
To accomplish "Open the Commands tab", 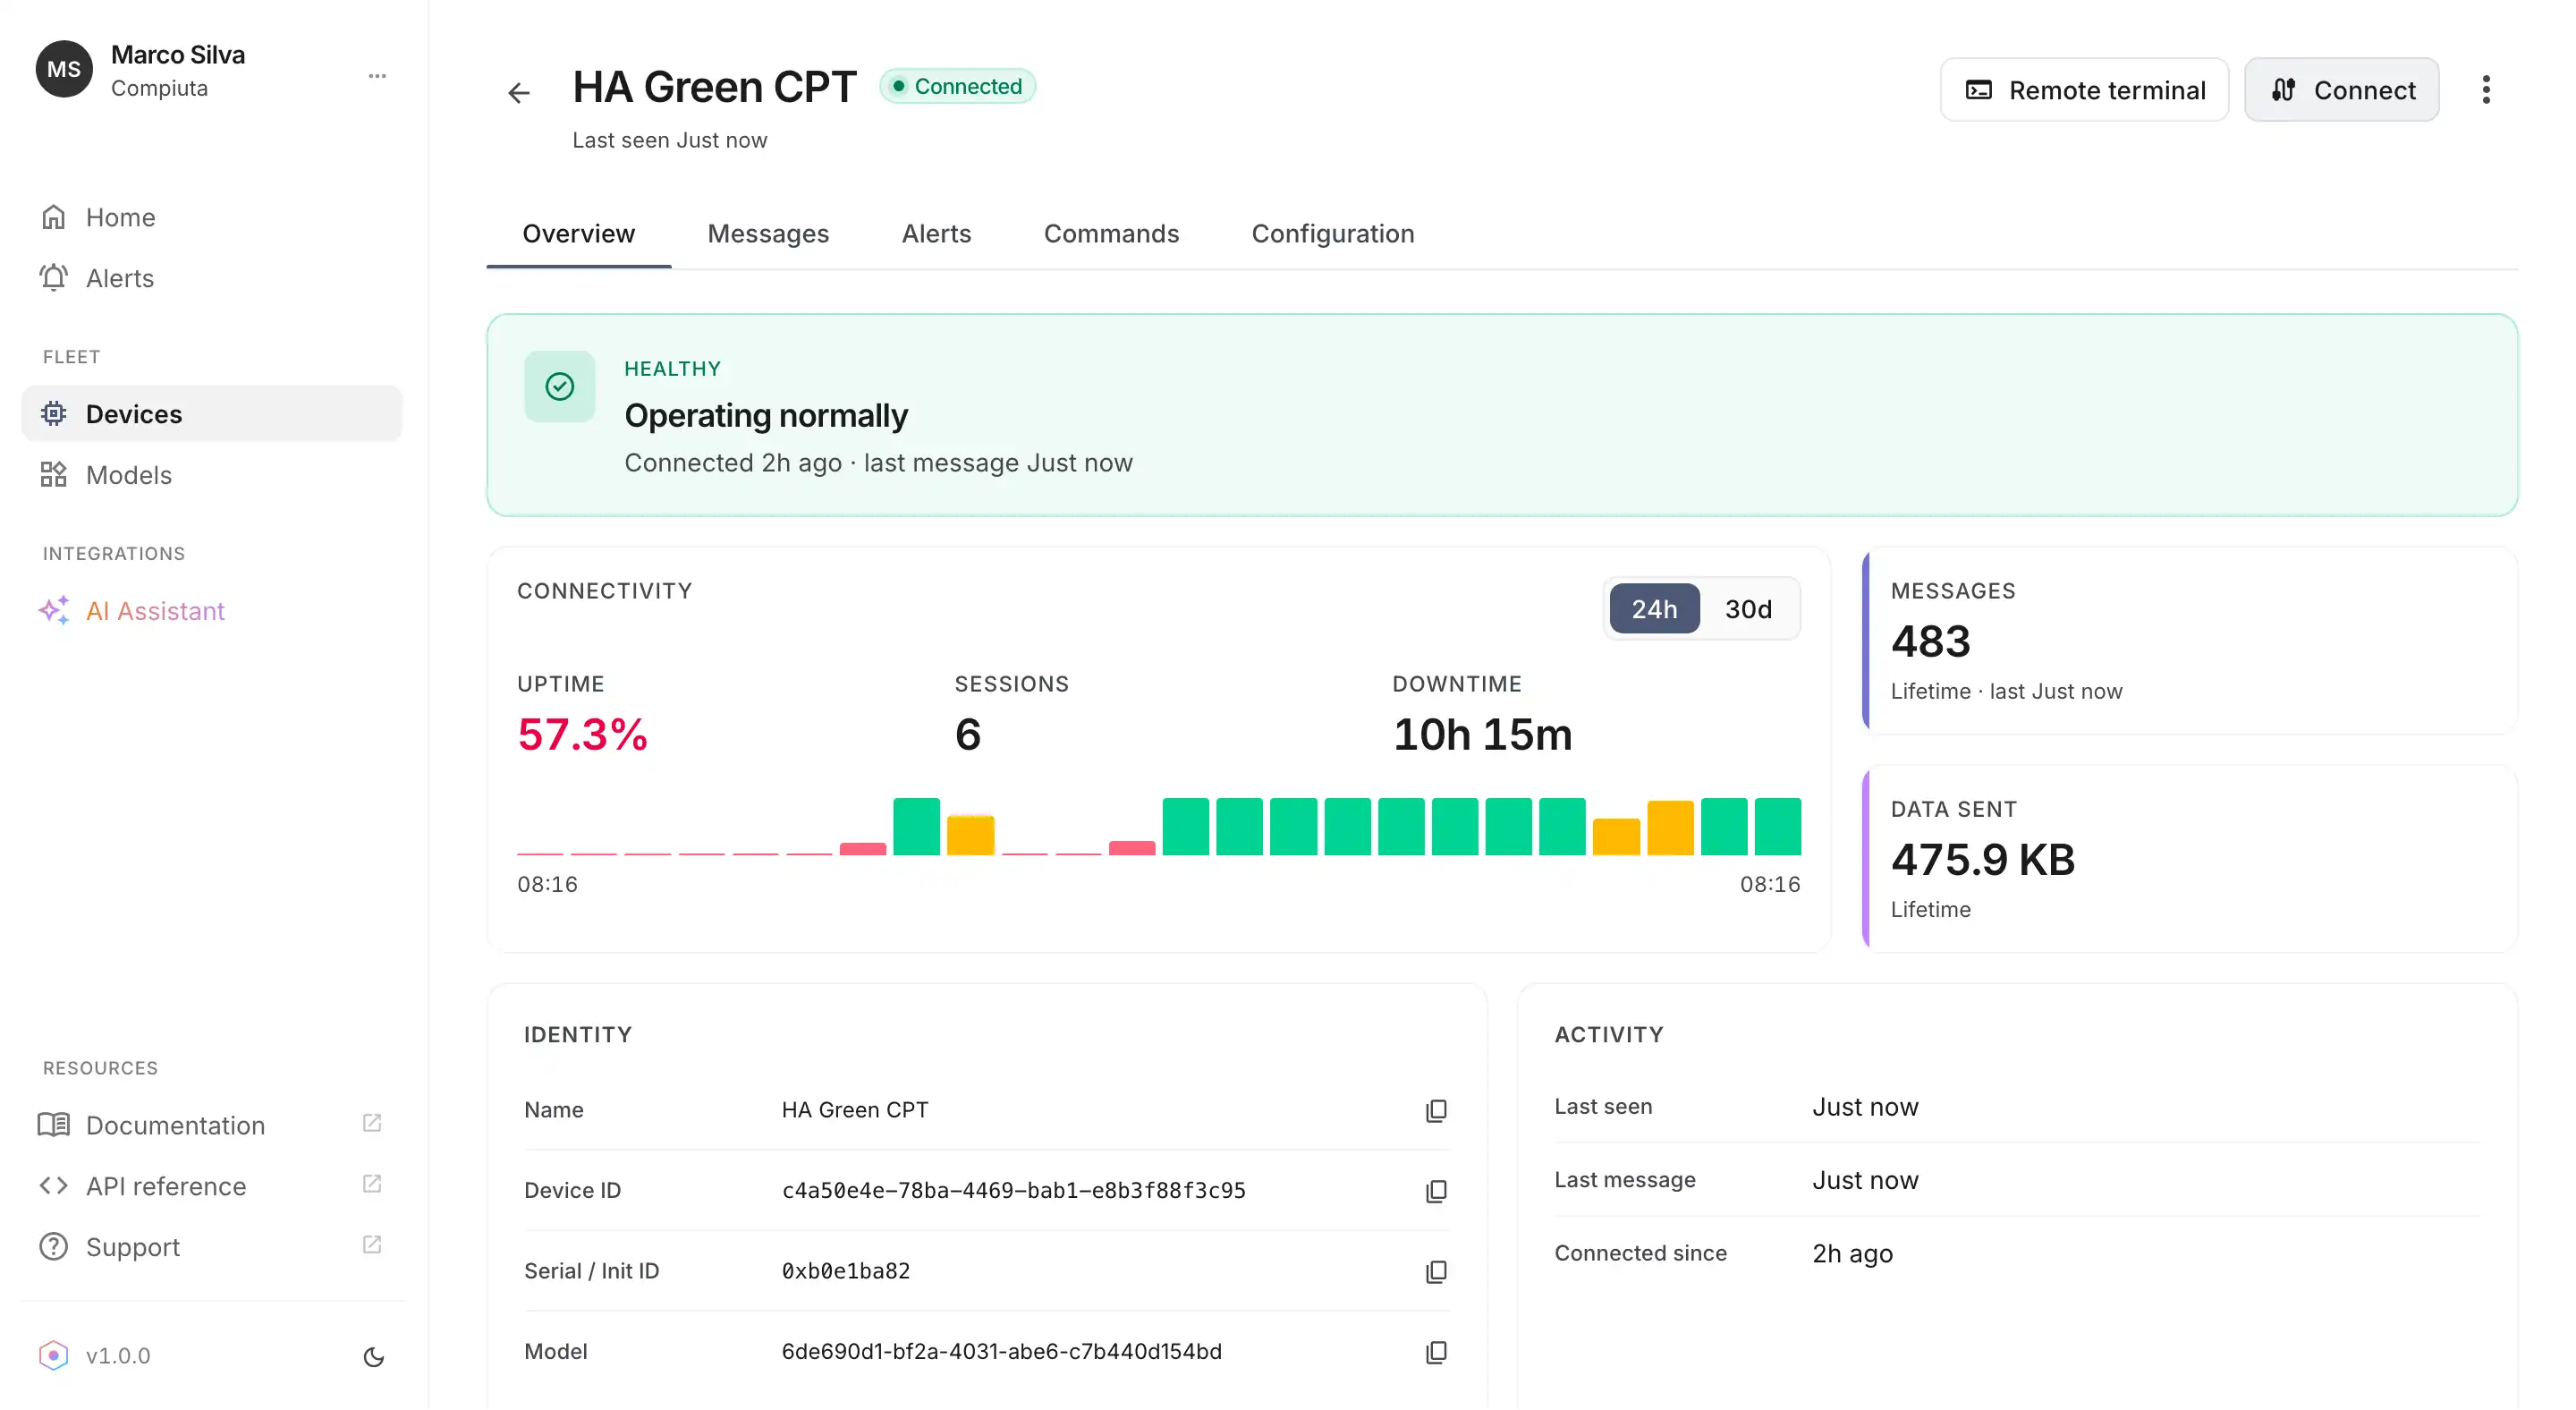I will click(1111, 234).
